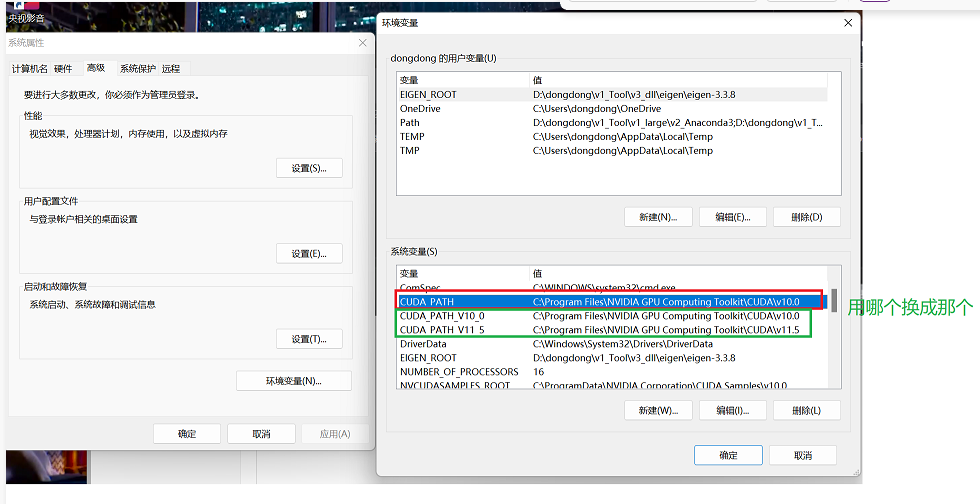Image resolution: width=980 pixels, height=504 pixels.
Task: Click 新建(N) for user variables
Action: pos(658,217)
